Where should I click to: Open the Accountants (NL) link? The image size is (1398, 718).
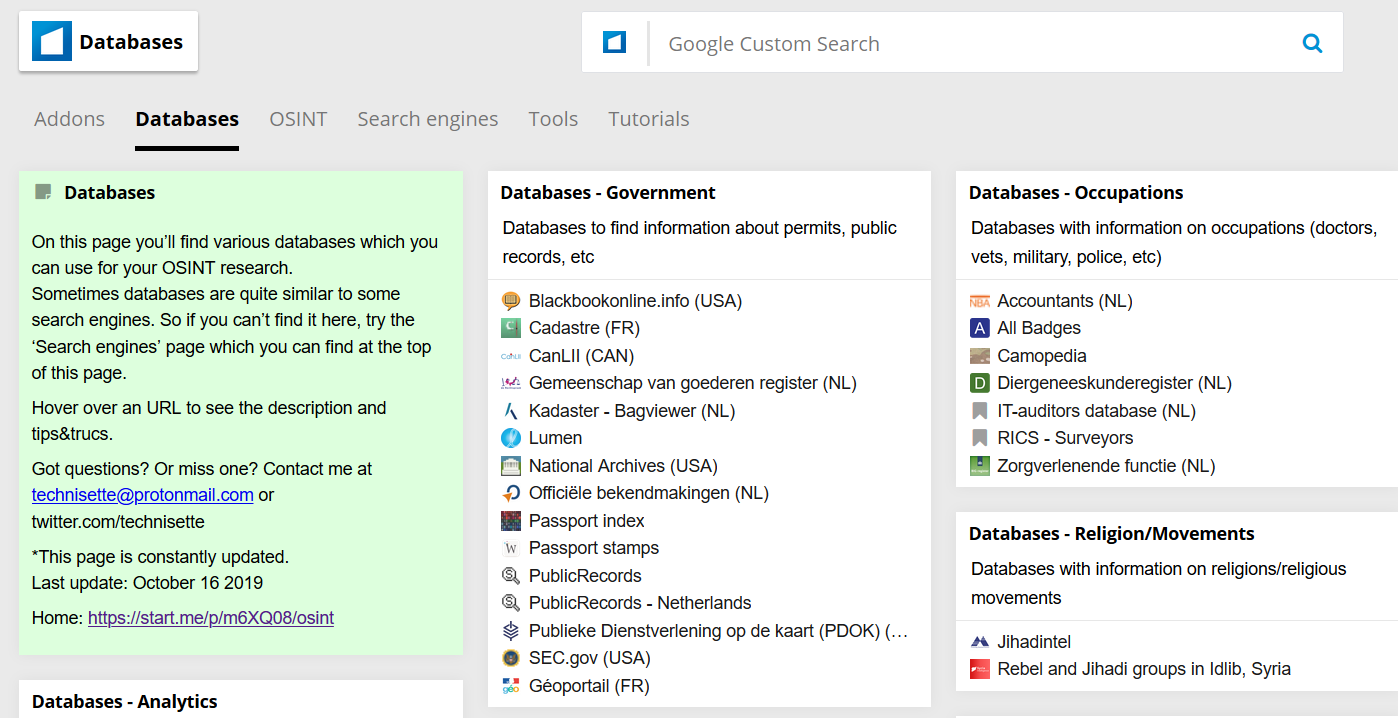click(x=1065, y=301)
